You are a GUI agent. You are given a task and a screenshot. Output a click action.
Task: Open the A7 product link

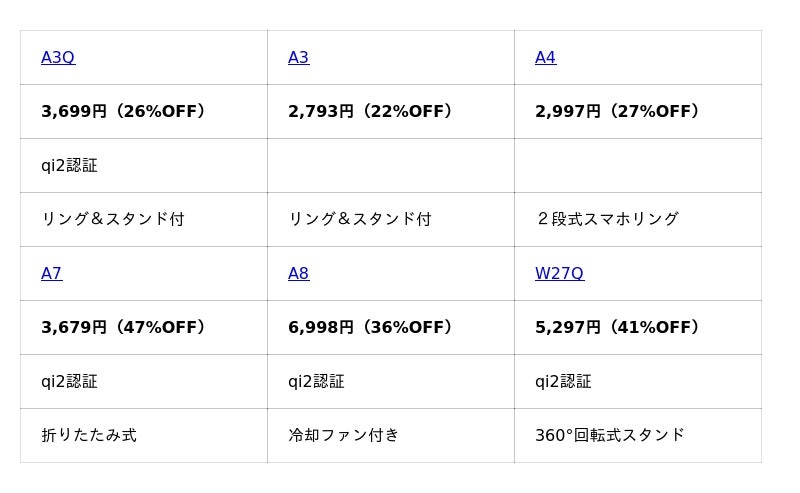(52, 274)
